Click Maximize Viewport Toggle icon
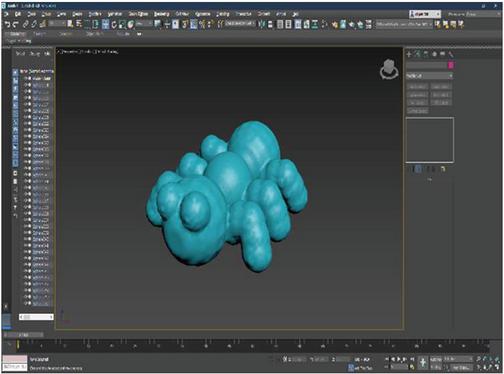The width and height of the screenshot is (504, 374). [x=497, y=367]
